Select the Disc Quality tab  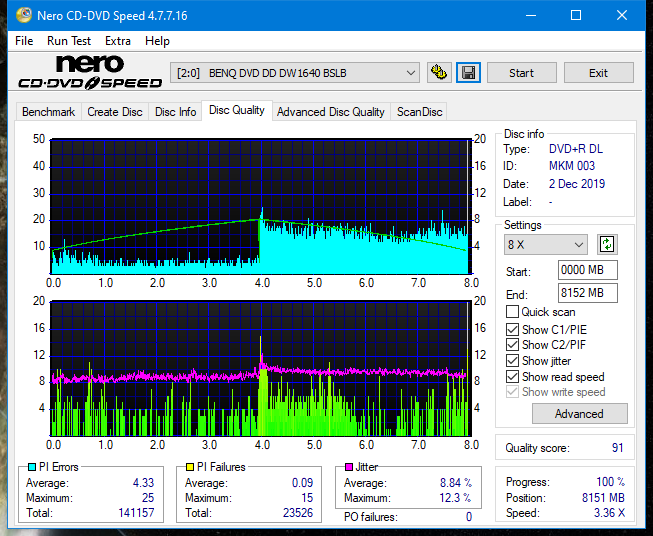pyautogui.click(x=237, y=110)
